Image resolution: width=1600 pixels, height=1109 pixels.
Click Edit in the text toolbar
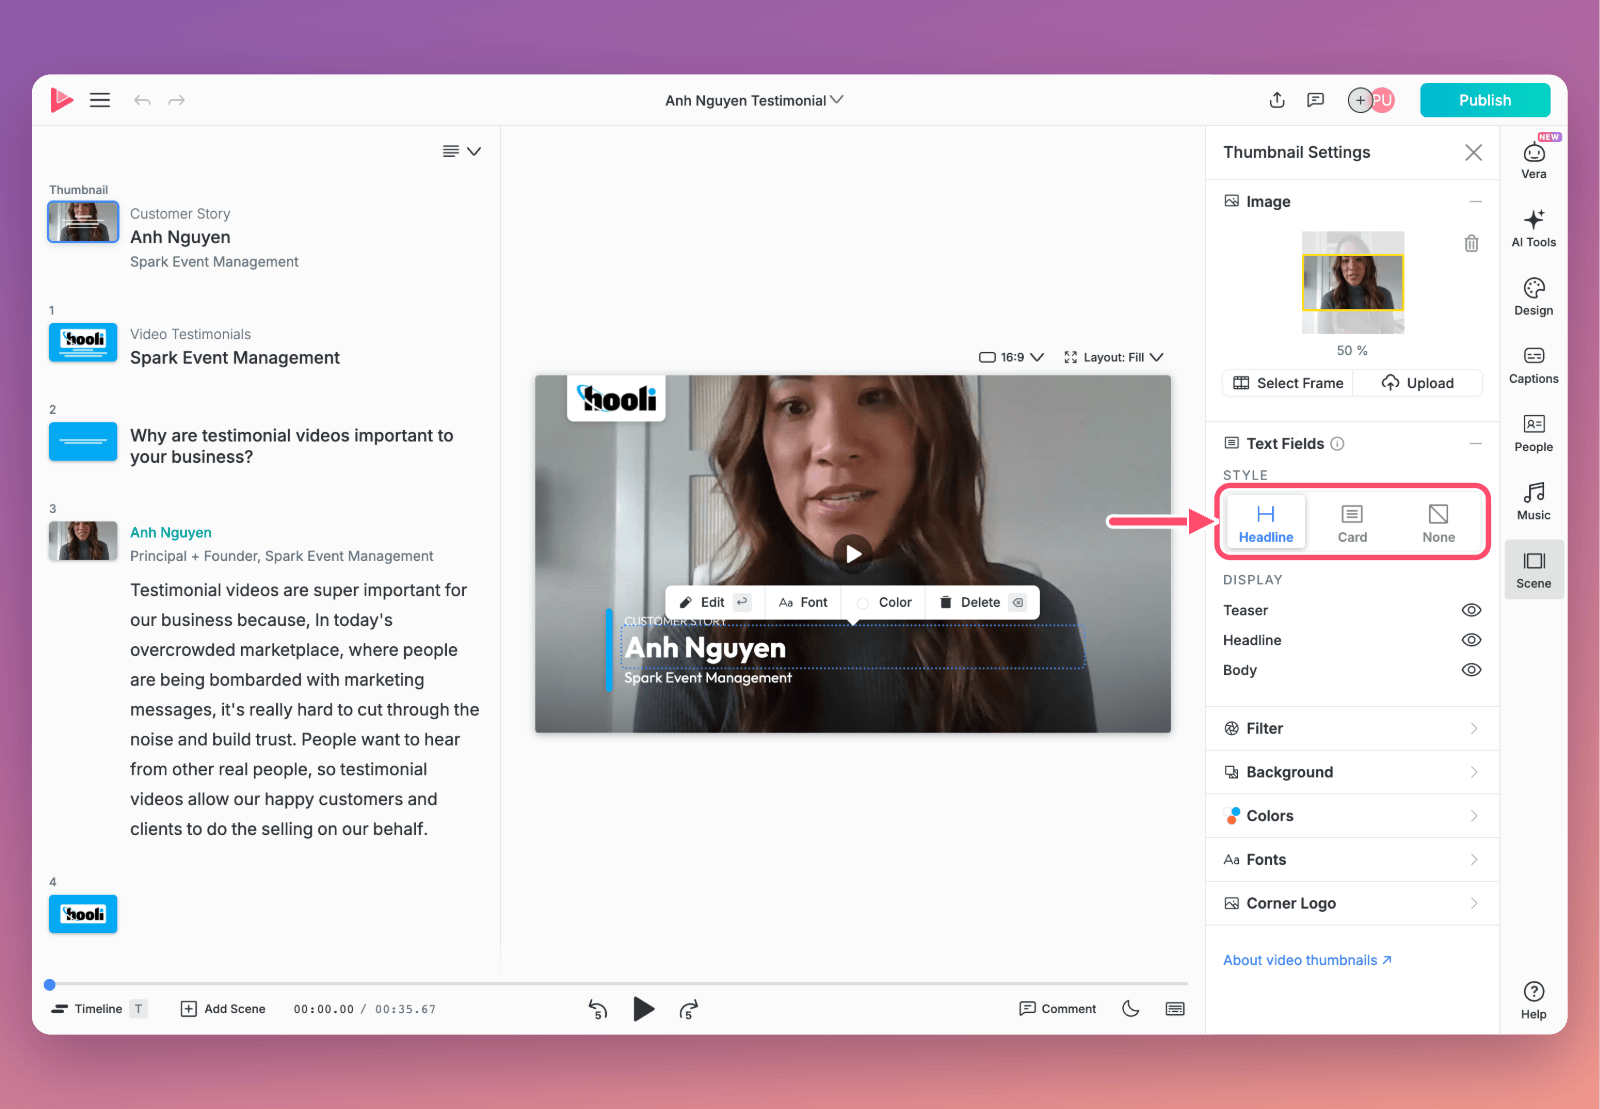coord(714,602)
